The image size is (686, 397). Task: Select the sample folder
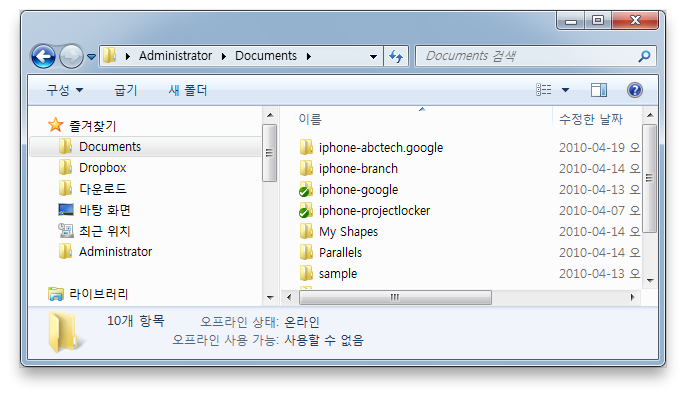point(338,274)
